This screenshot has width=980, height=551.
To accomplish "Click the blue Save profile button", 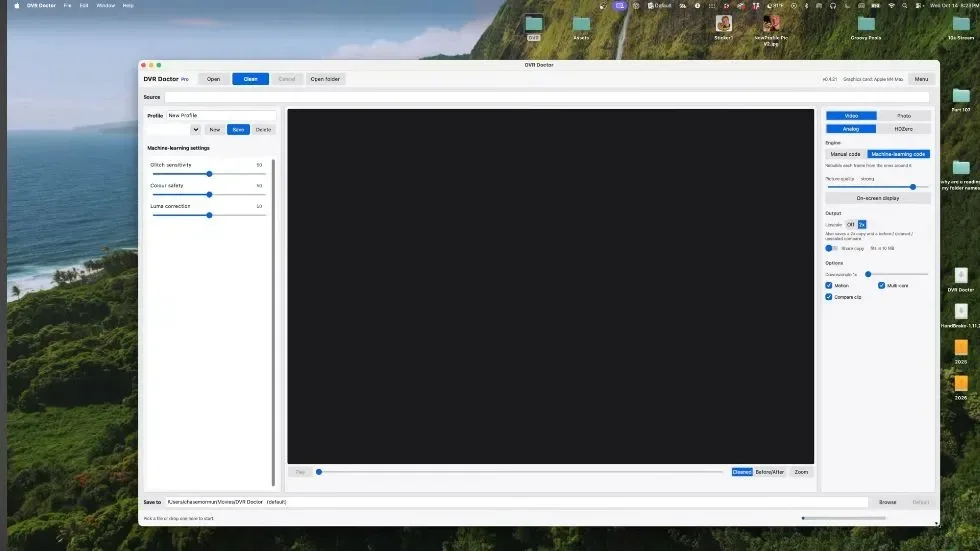I will tap(238, 130).
